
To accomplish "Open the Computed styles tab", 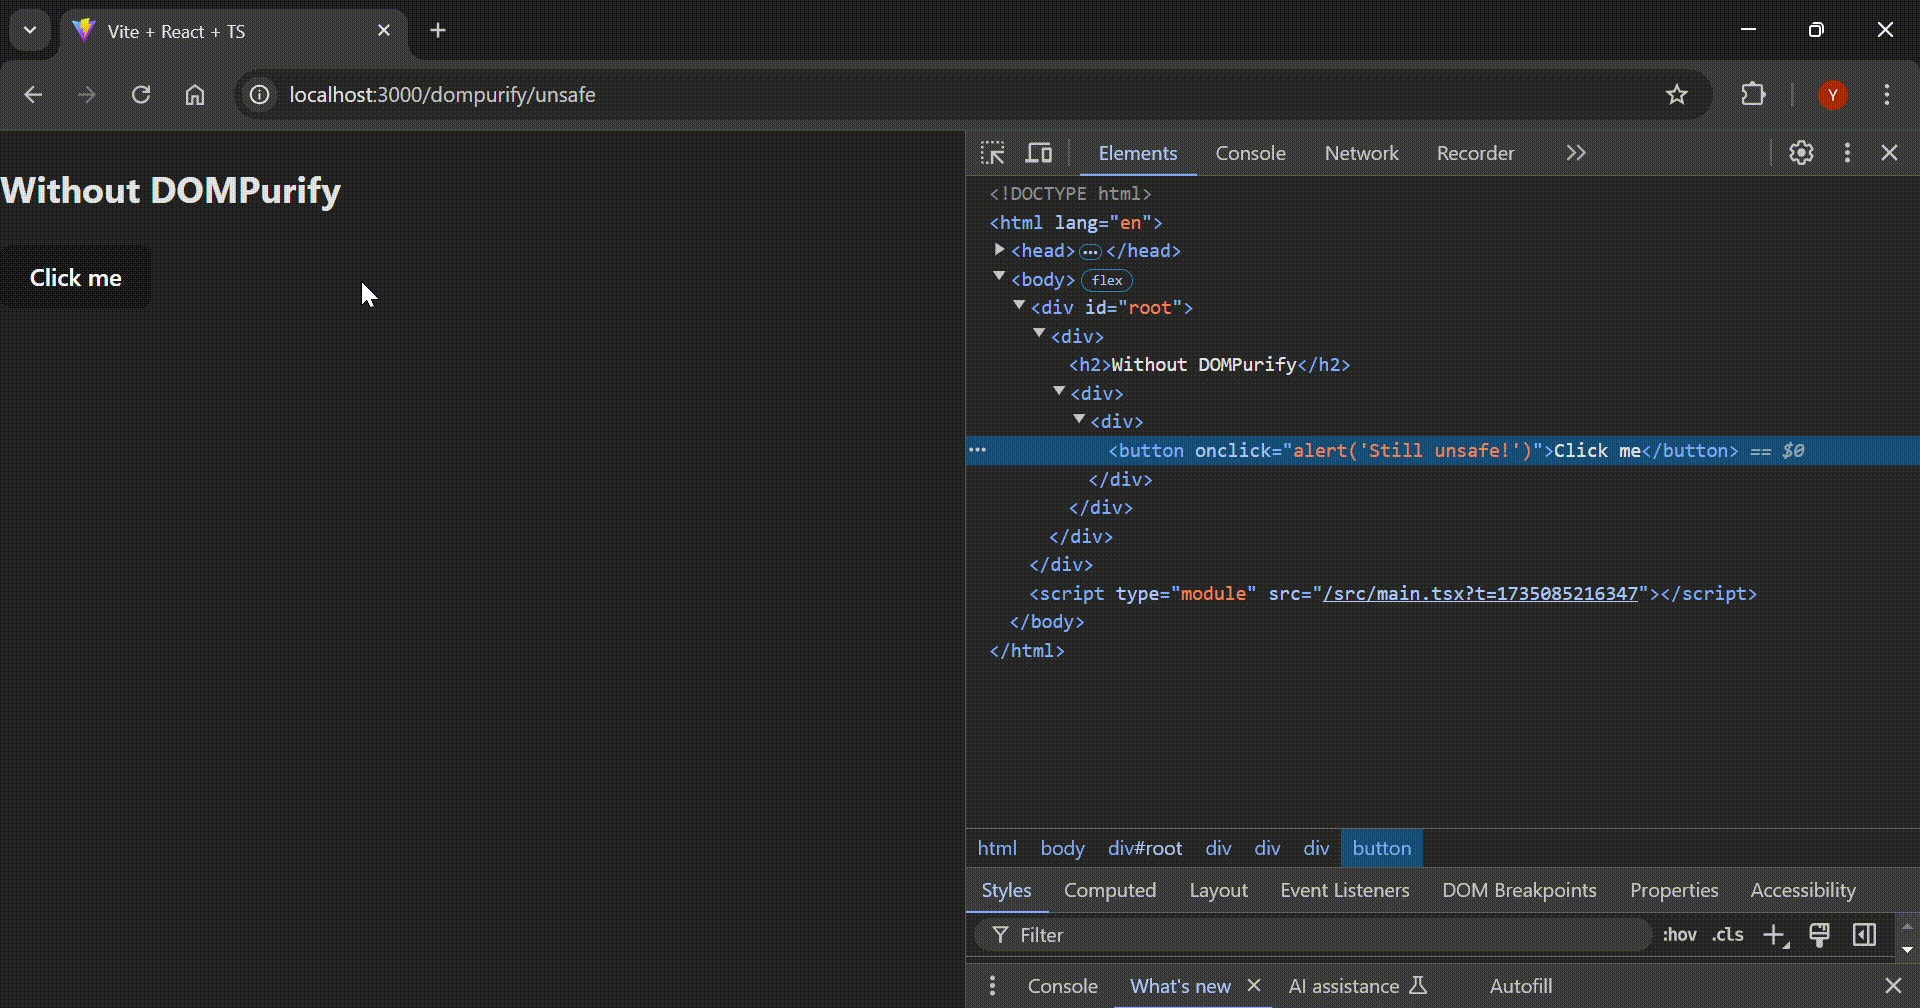I will point(1110,890).
